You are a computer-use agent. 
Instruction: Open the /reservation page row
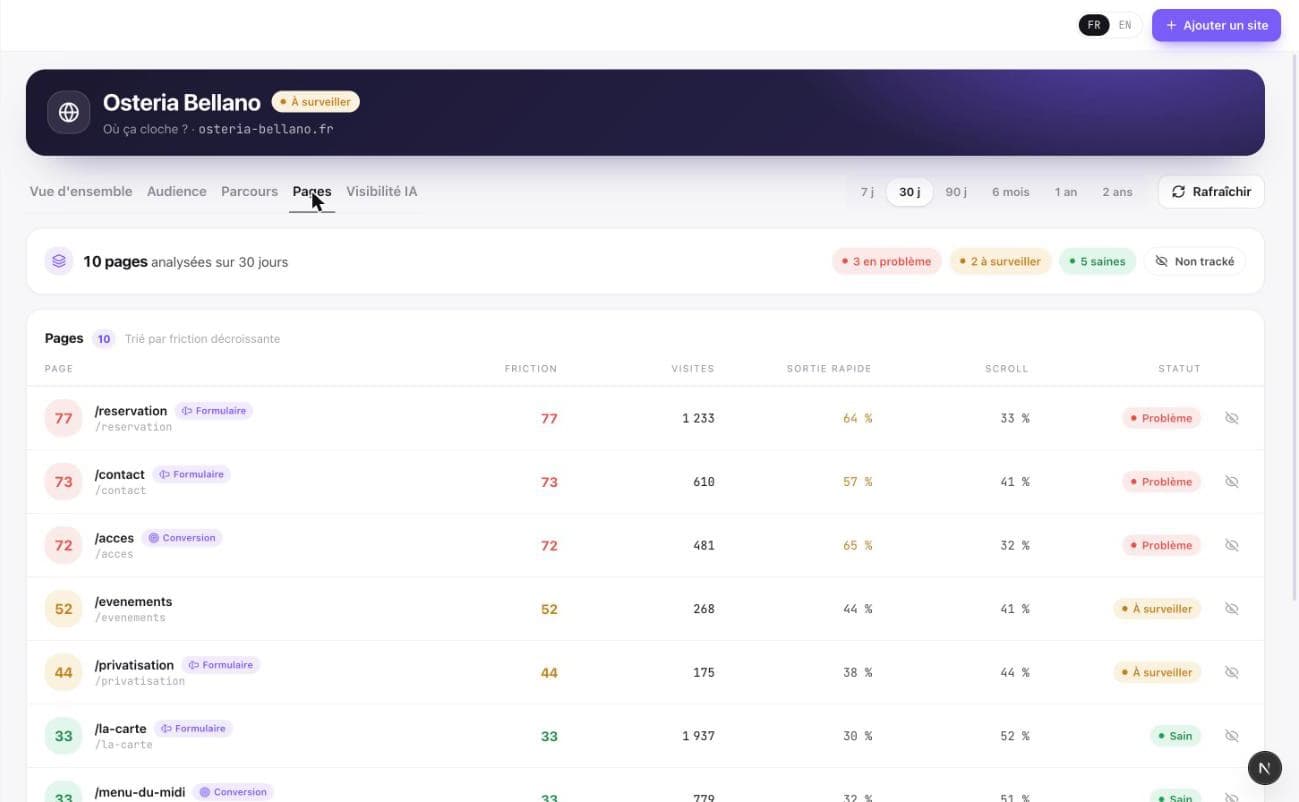(645, 418)
